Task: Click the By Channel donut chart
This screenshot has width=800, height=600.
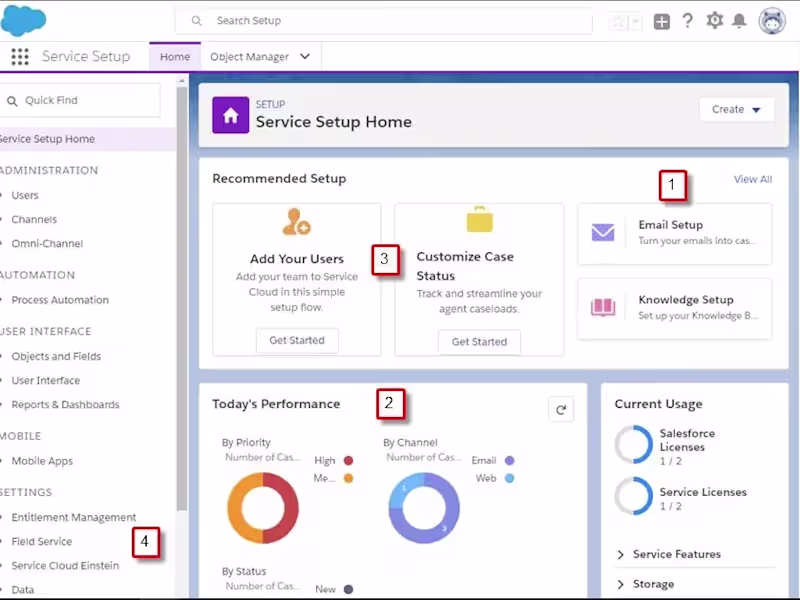Action: [424, 508]
